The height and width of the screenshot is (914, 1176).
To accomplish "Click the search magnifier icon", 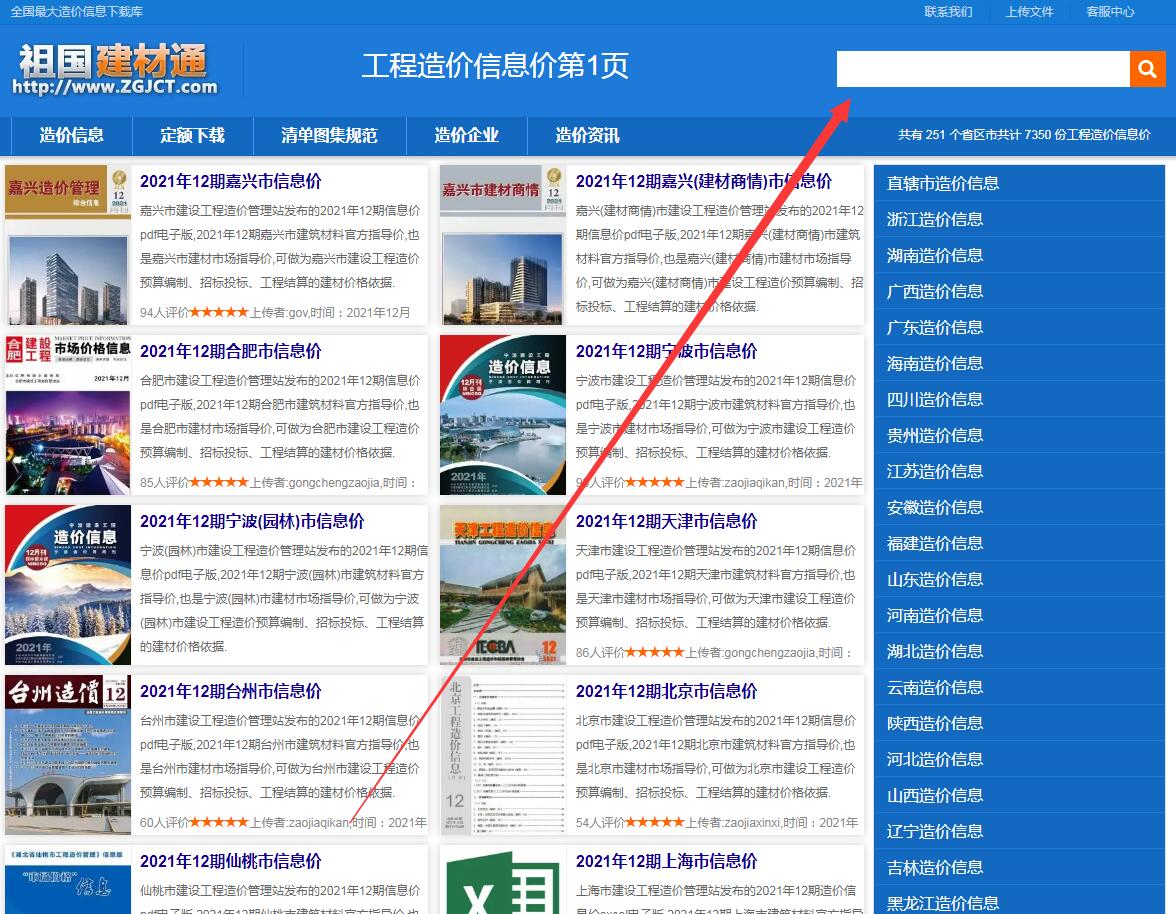I will 1146,69.
